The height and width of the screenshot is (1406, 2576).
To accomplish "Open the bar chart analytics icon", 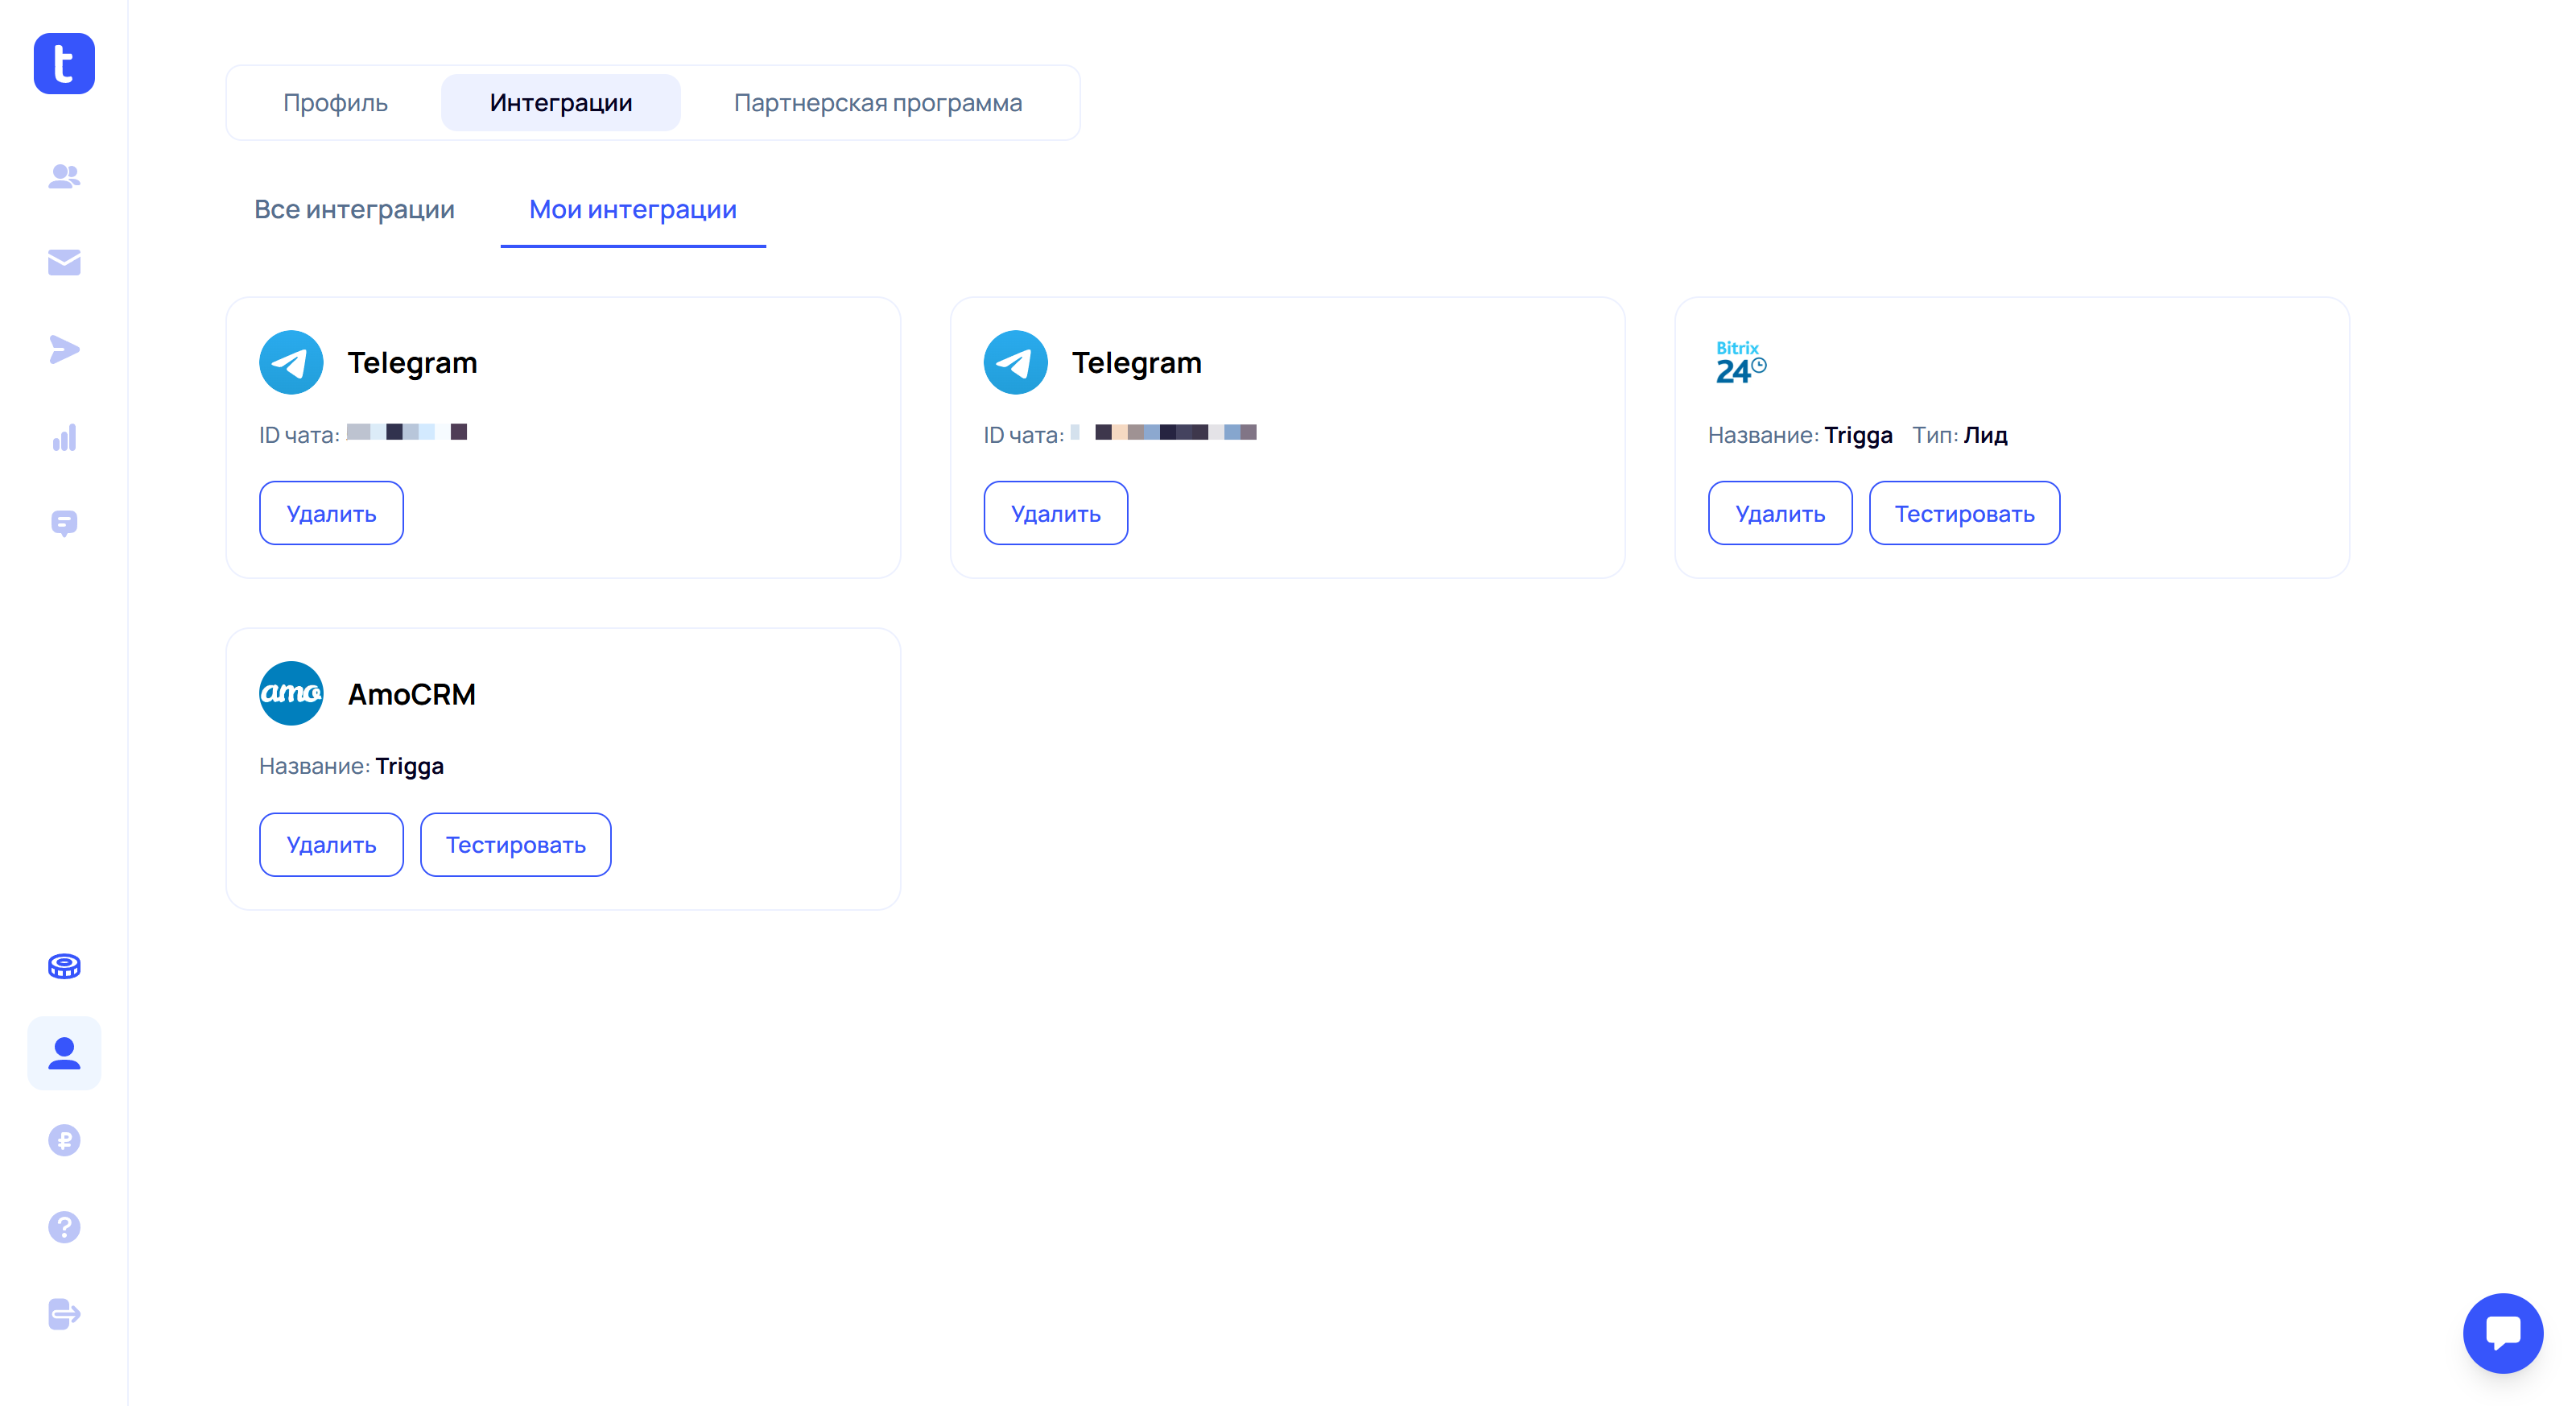I will [x=64, y=437].
